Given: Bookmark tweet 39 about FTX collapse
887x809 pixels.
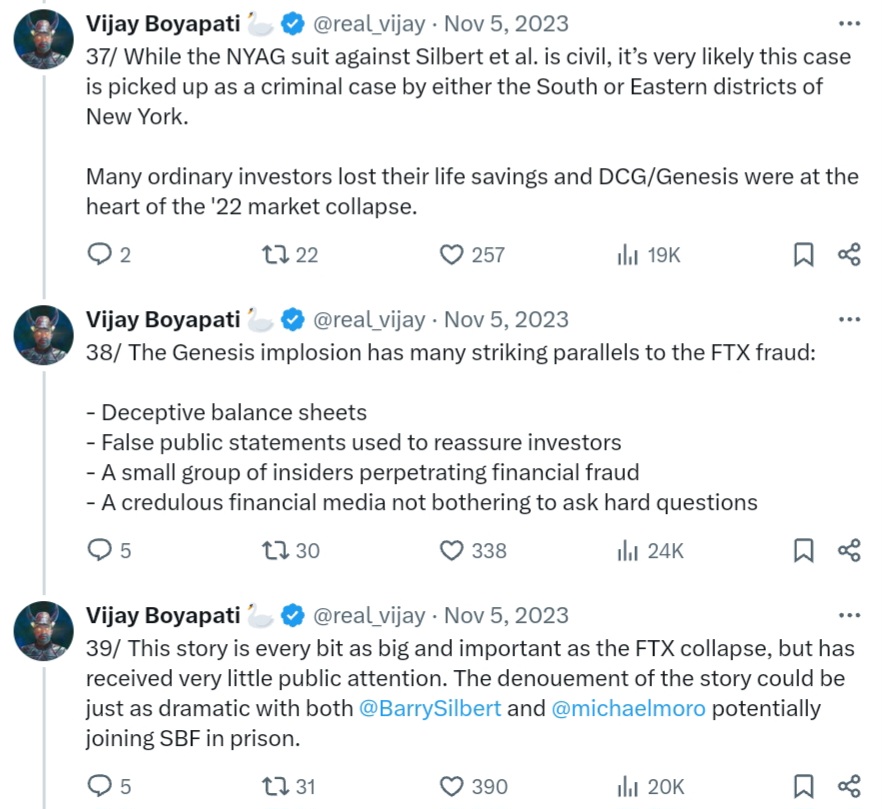Looking at the screenshot, I should 803,787.
